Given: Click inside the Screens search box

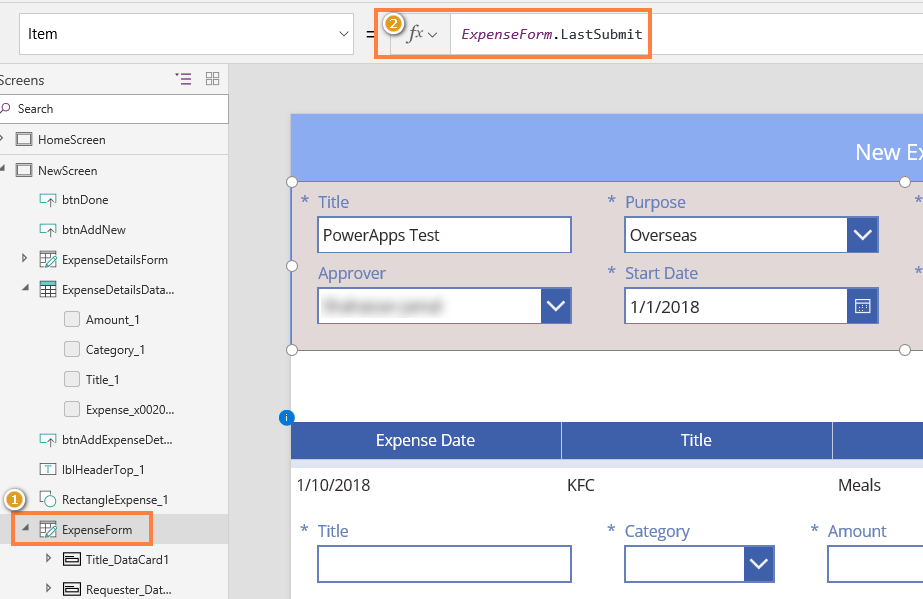Looking at the screenshot, I should pos(110,109).
